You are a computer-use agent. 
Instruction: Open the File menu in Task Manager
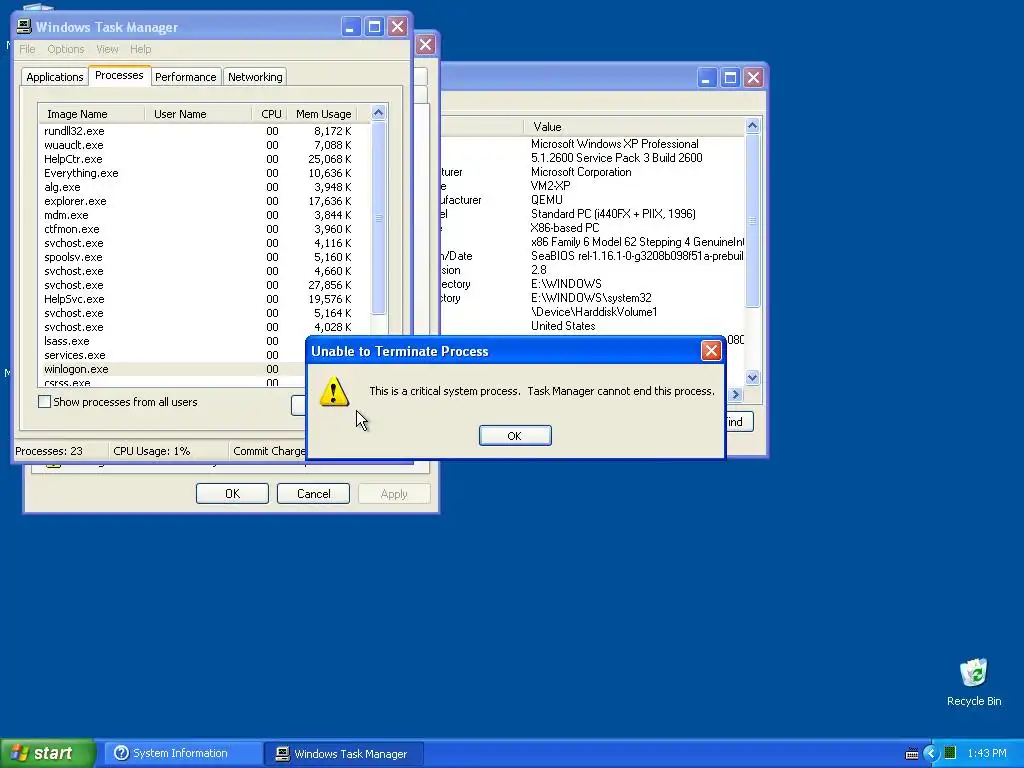(27, 49)
